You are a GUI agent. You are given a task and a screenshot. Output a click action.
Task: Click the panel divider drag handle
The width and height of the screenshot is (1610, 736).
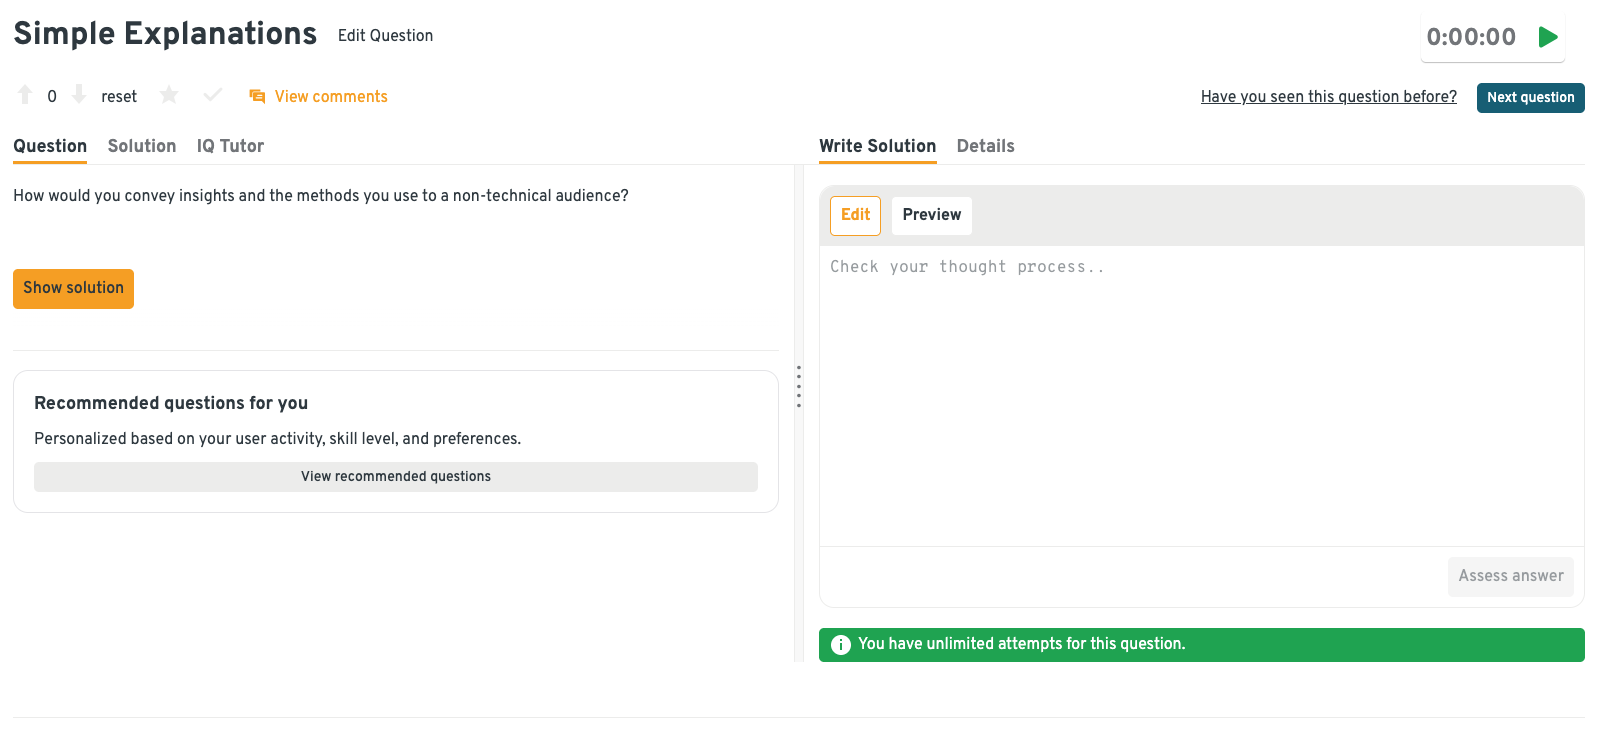pyautogui.click(x=798, y=386)
